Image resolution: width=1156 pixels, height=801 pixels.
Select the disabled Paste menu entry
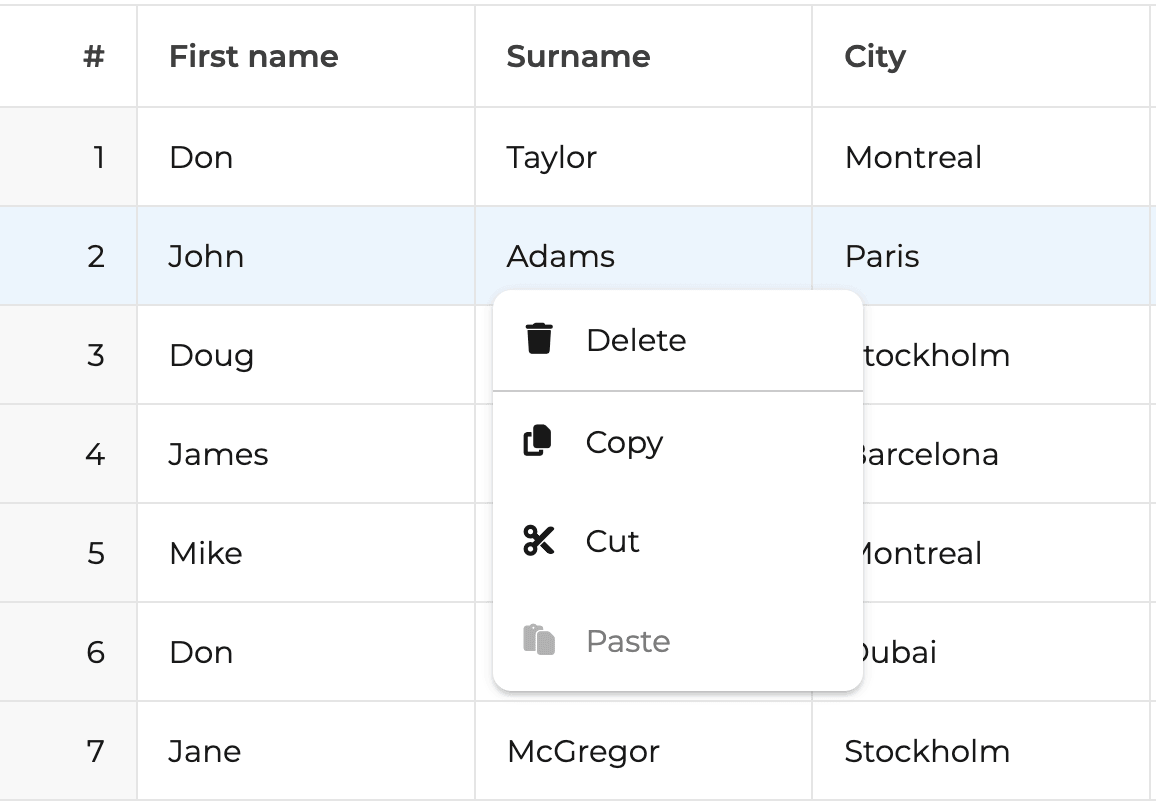[x=678, y=640]
